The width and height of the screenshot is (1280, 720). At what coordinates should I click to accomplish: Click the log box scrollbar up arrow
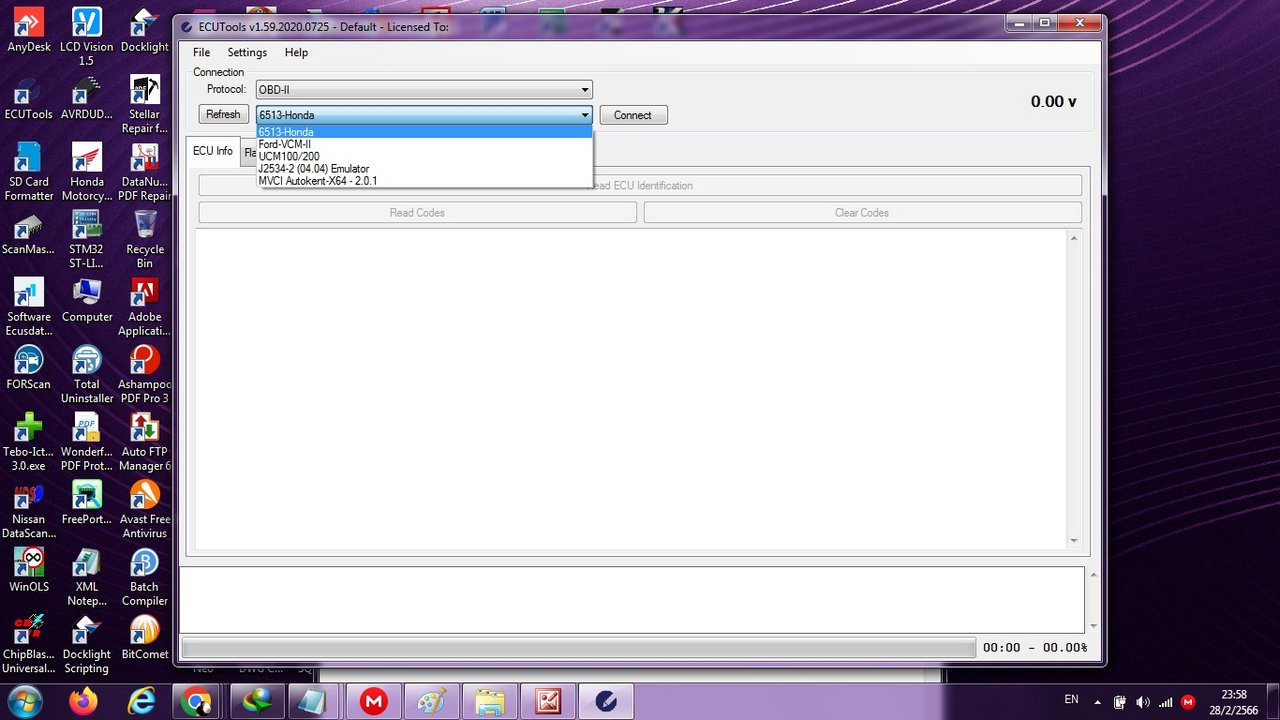[x=1092, y=575]
